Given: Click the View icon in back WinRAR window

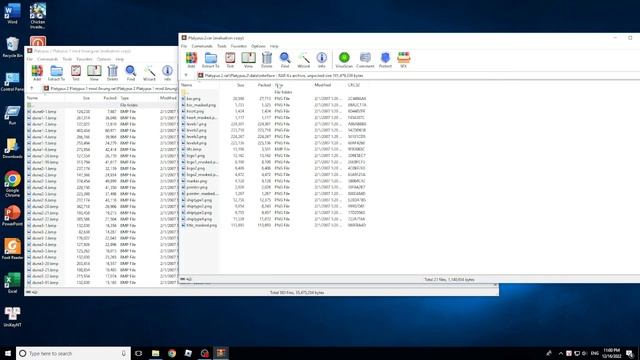Looking at the screenshot, I should pos(94,73).
